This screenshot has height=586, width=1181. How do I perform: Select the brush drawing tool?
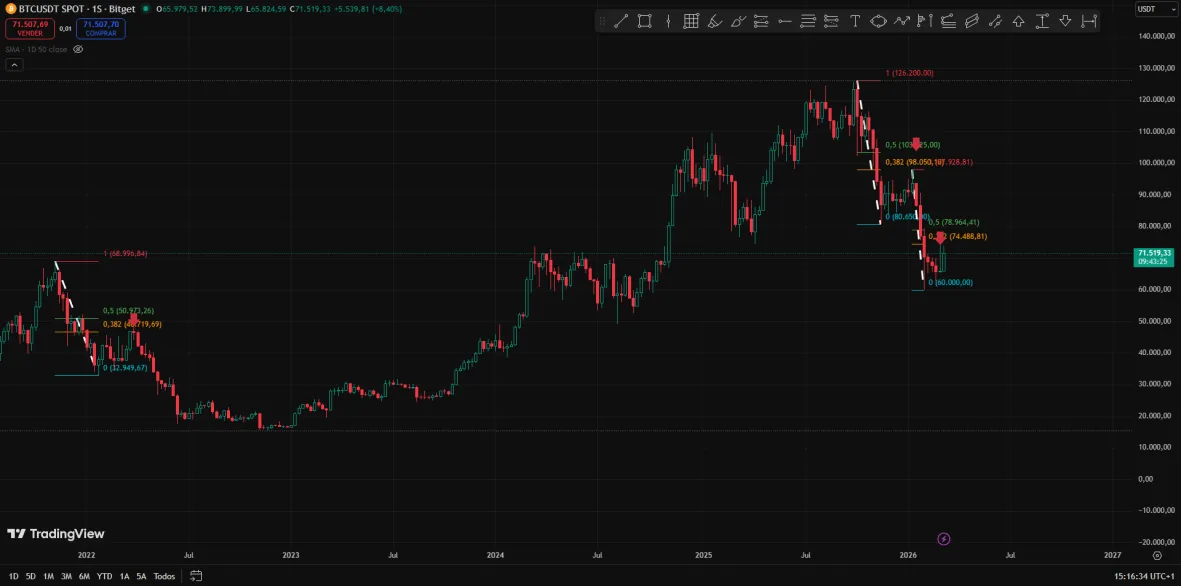pyautogui.click(x=738, y=21)
